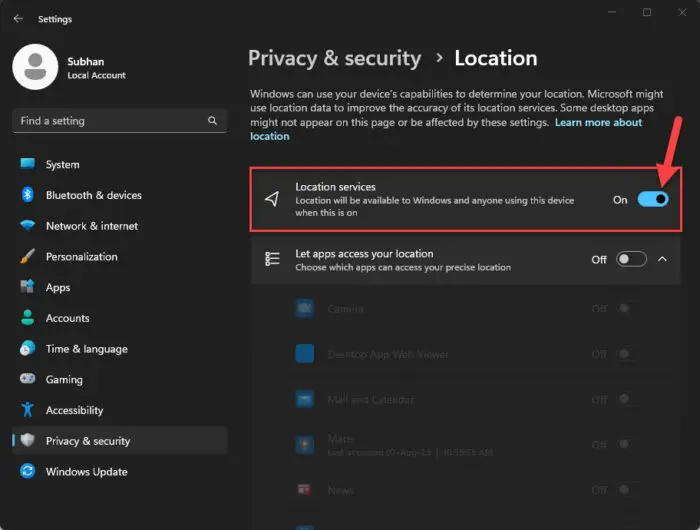Screen dimensions: 700x530
Task: Click Learn more about location link
Action: coord(598,122)
